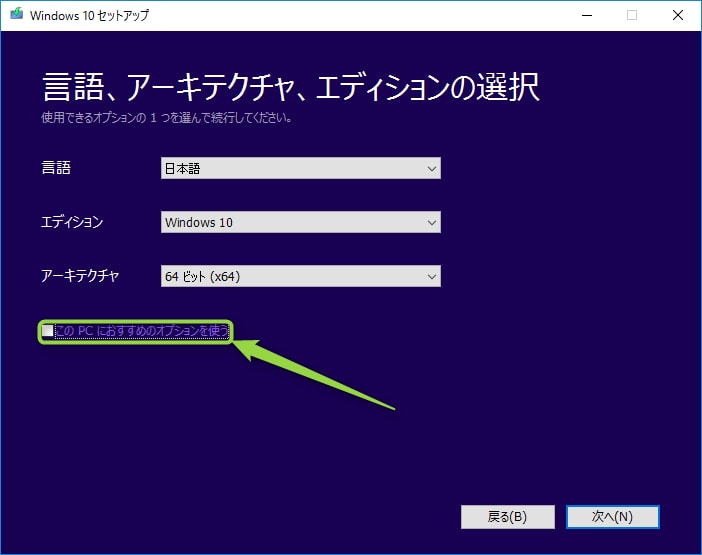Click the この PC におすすめのオプションを使う label text
This screenshot has height=555, width=702.
coord(142,331)
